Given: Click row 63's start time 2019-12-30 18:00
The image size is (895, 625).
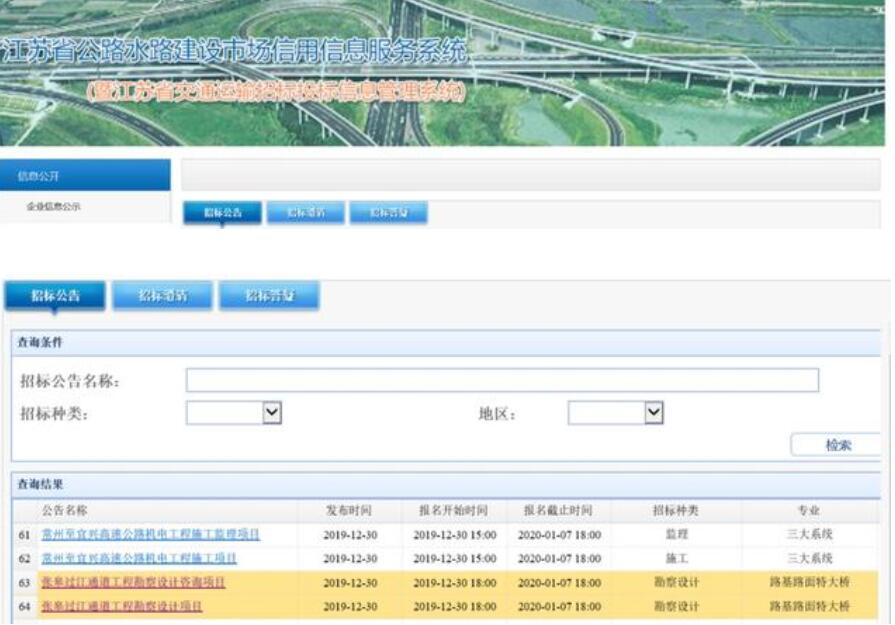Looking at the screenshot, I should click(x=455, y=583).
